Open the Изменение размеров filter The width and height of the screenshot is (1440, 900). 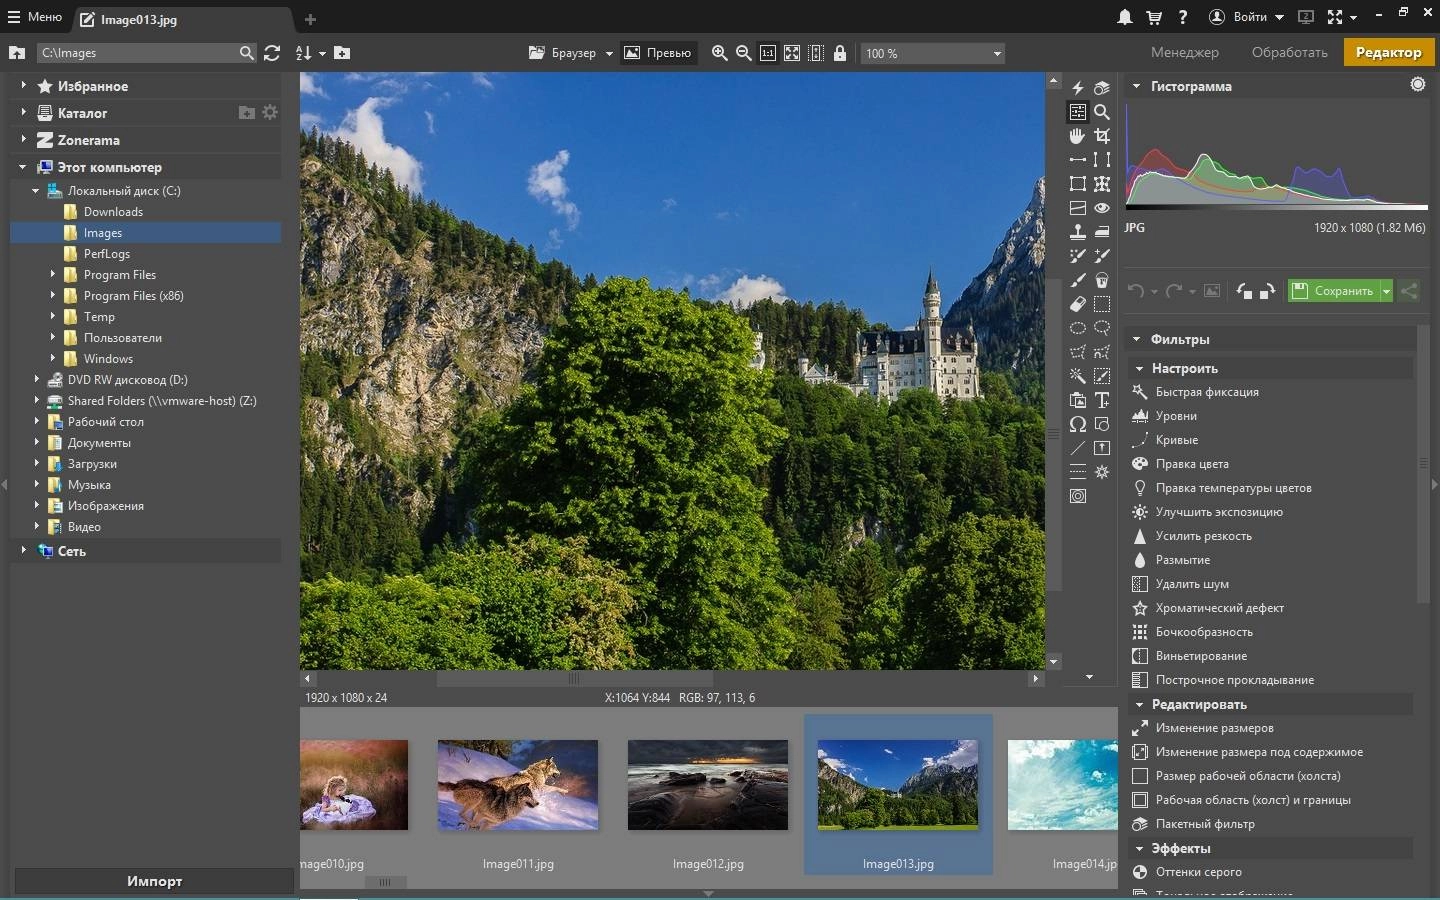1215,728
